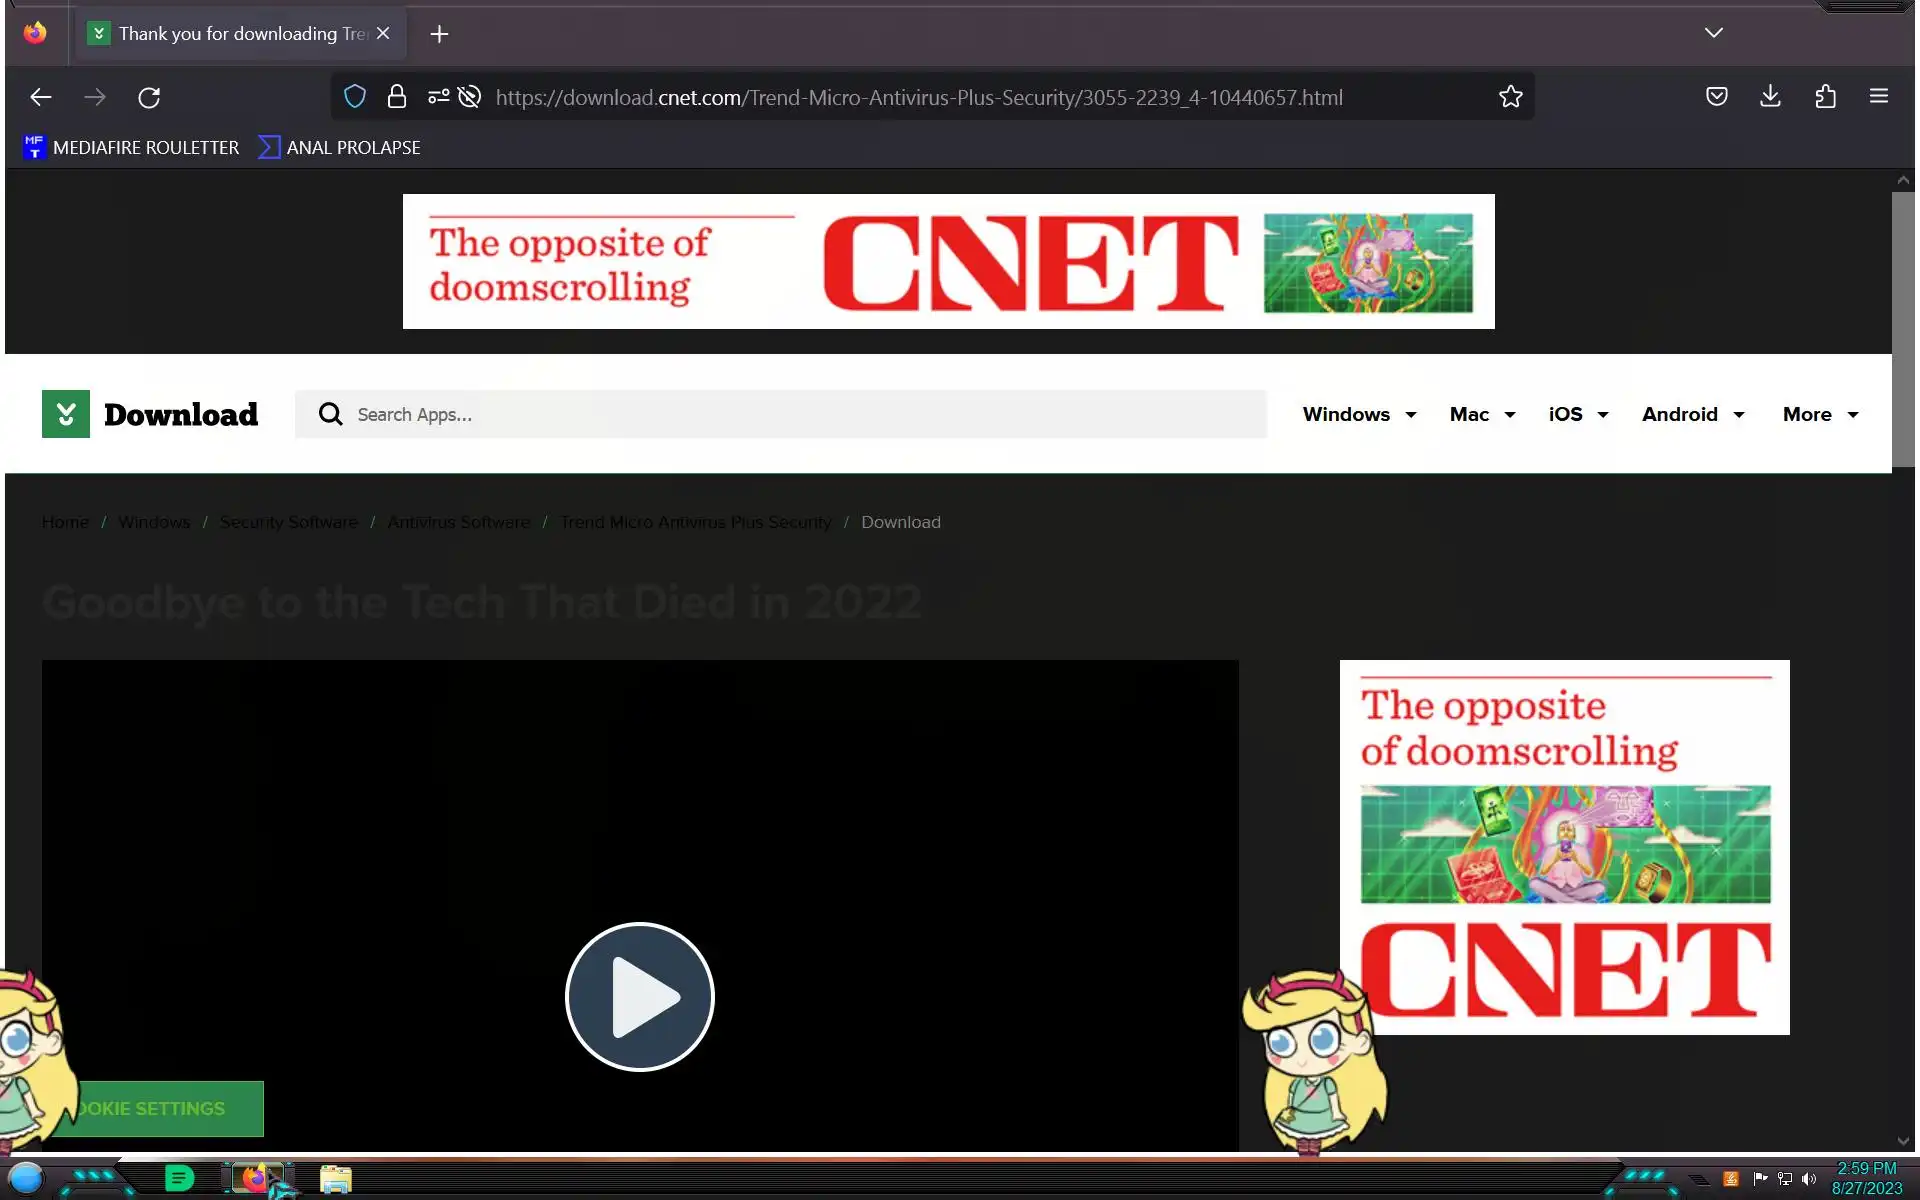Expand the Windows category dropdown
Image resolution: width=1920 pixels, height=1200 pixels.
[1359, 414]
